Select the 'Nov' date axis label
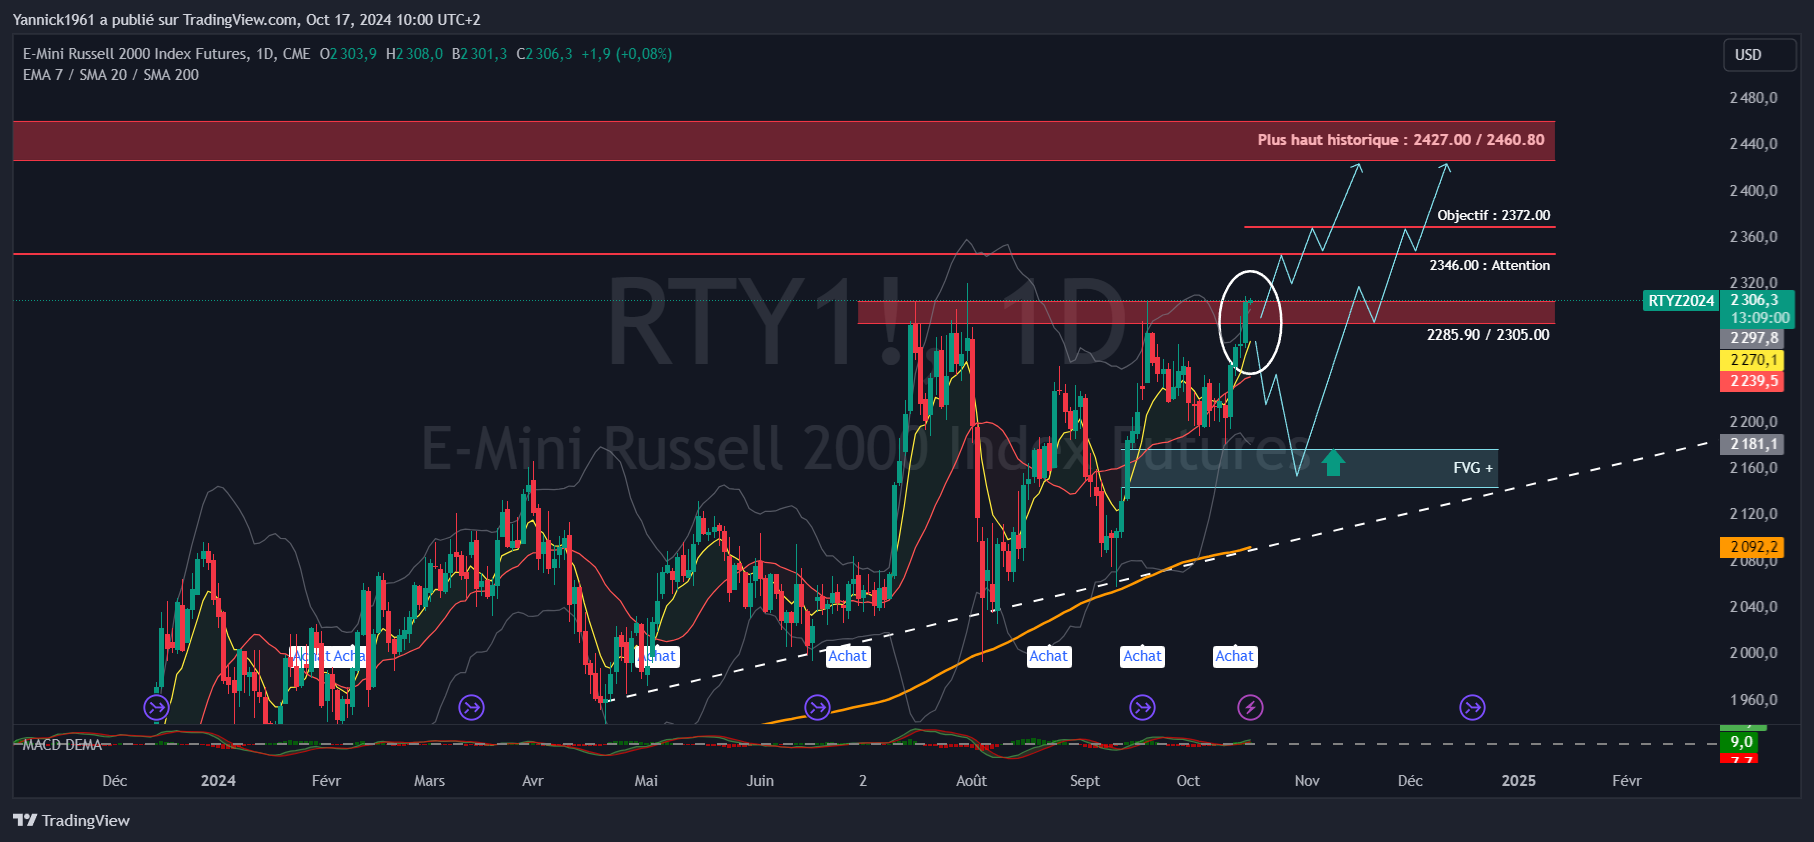The width and height of the screenshot is (1814, 842). pyautogui.click(x=1307, y=781)
